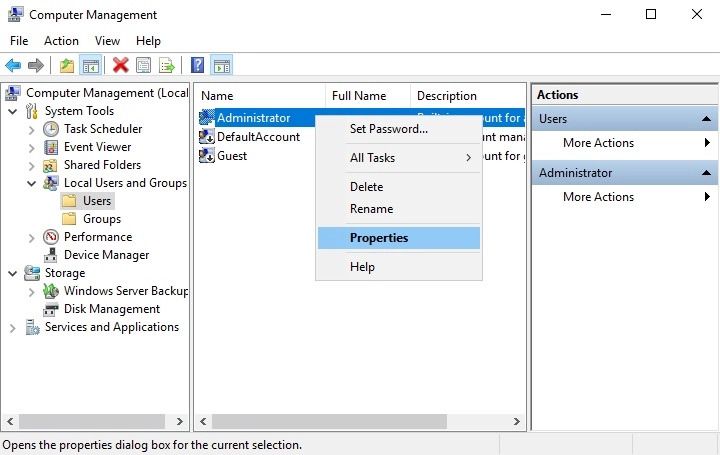Click the Computer Management root icon in tree
Viewport: 720px width, 455px height.
click(13, 93)
